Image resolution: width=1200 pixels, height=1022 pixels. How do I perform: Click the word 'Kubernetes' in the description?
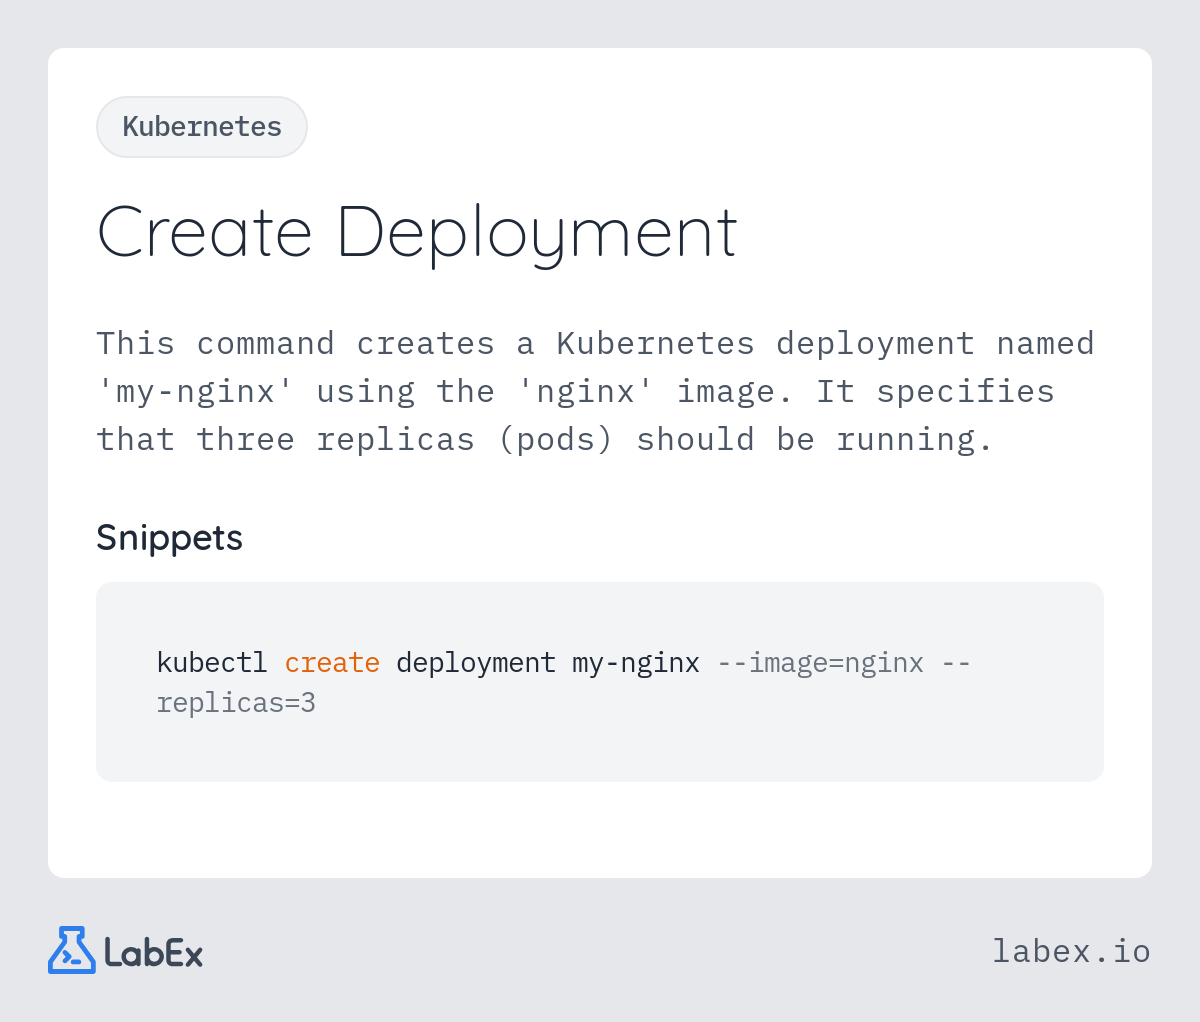(x=655, y=343)
